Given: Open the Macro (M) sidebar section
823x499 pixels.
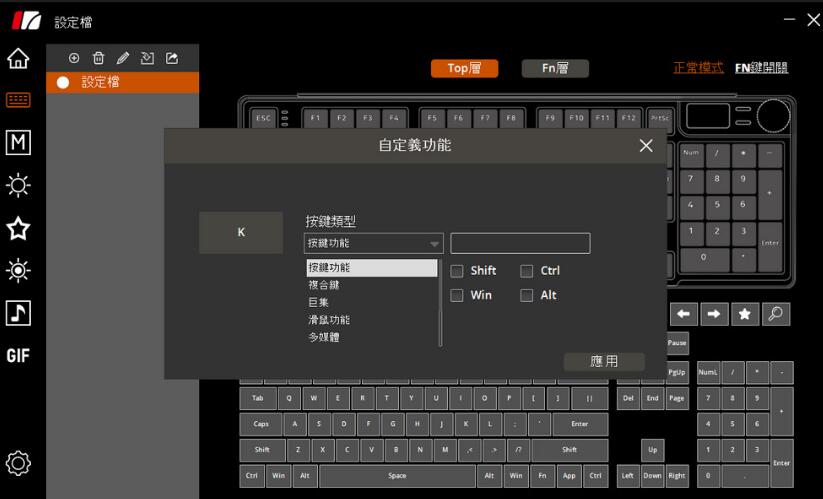Looking at the screenshot, I should coord(18,142).
